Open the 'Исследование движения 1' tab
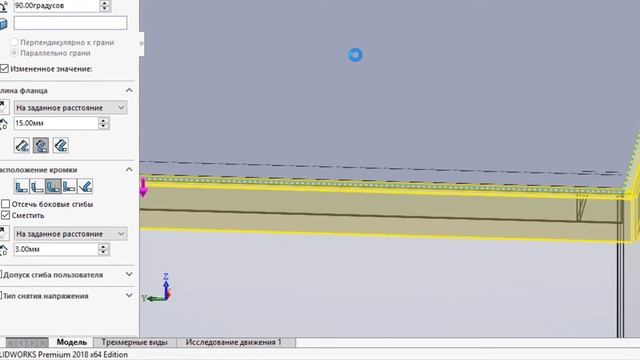Screen dimensions: 640x360 point(233,342)
